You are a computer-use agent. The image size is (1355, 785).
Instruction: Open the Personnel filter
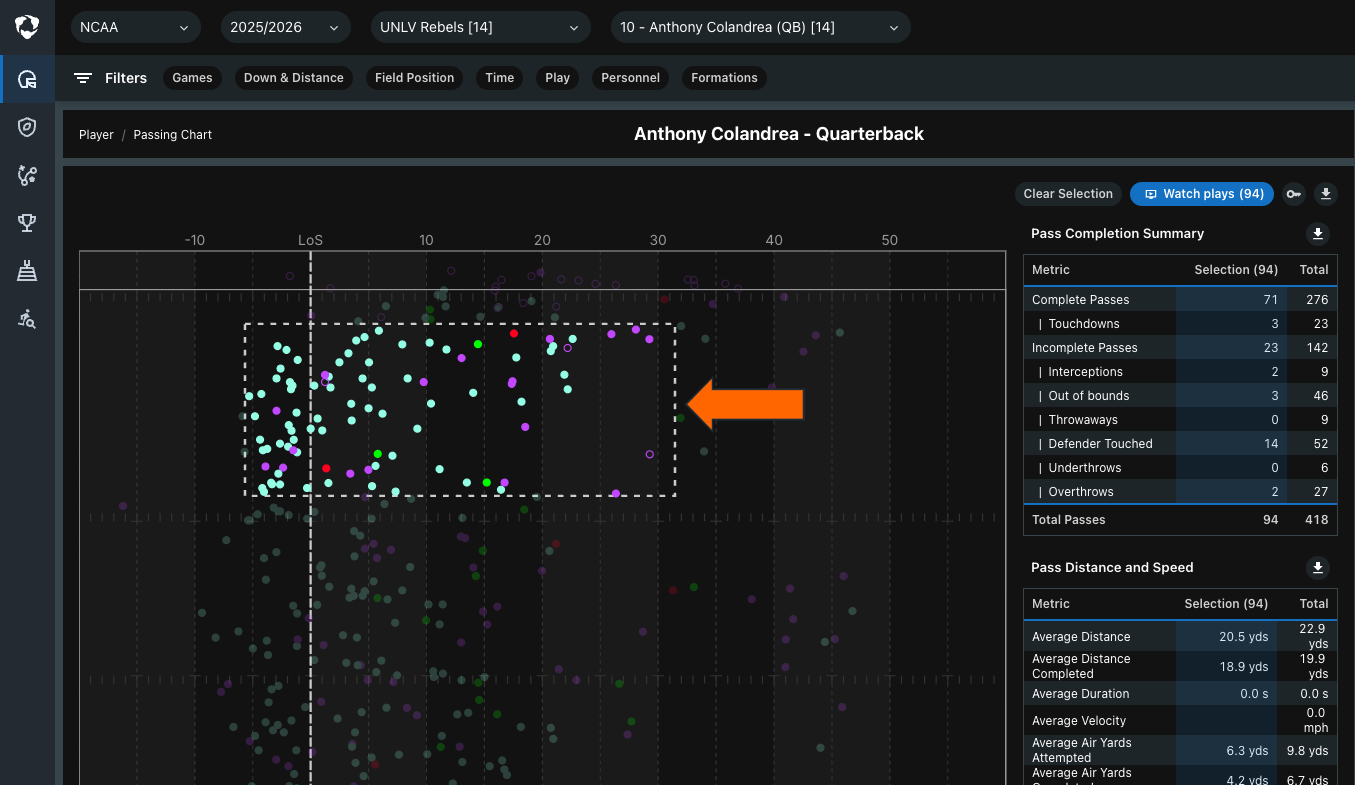[x=631, y=78]
